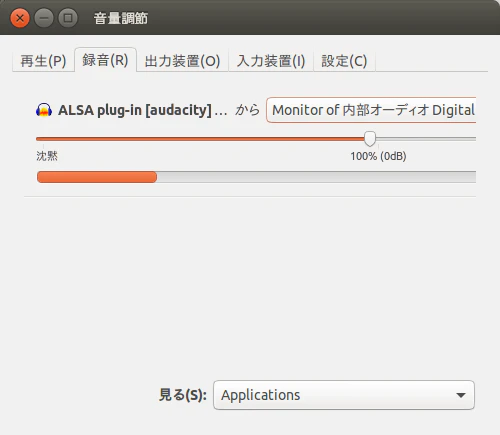The height and width of the screenshot is (435, 500).
Task: Click the ALSA plug-in [audacity] stream label
Action: 143,110
